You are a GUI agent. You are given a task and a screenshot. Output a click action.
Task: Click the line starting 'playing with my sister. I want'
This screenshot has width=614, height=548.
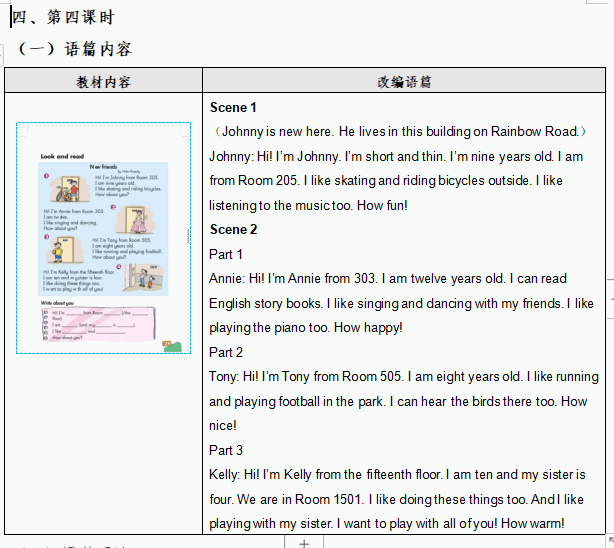pyautogui.click(x=387, y=523)
